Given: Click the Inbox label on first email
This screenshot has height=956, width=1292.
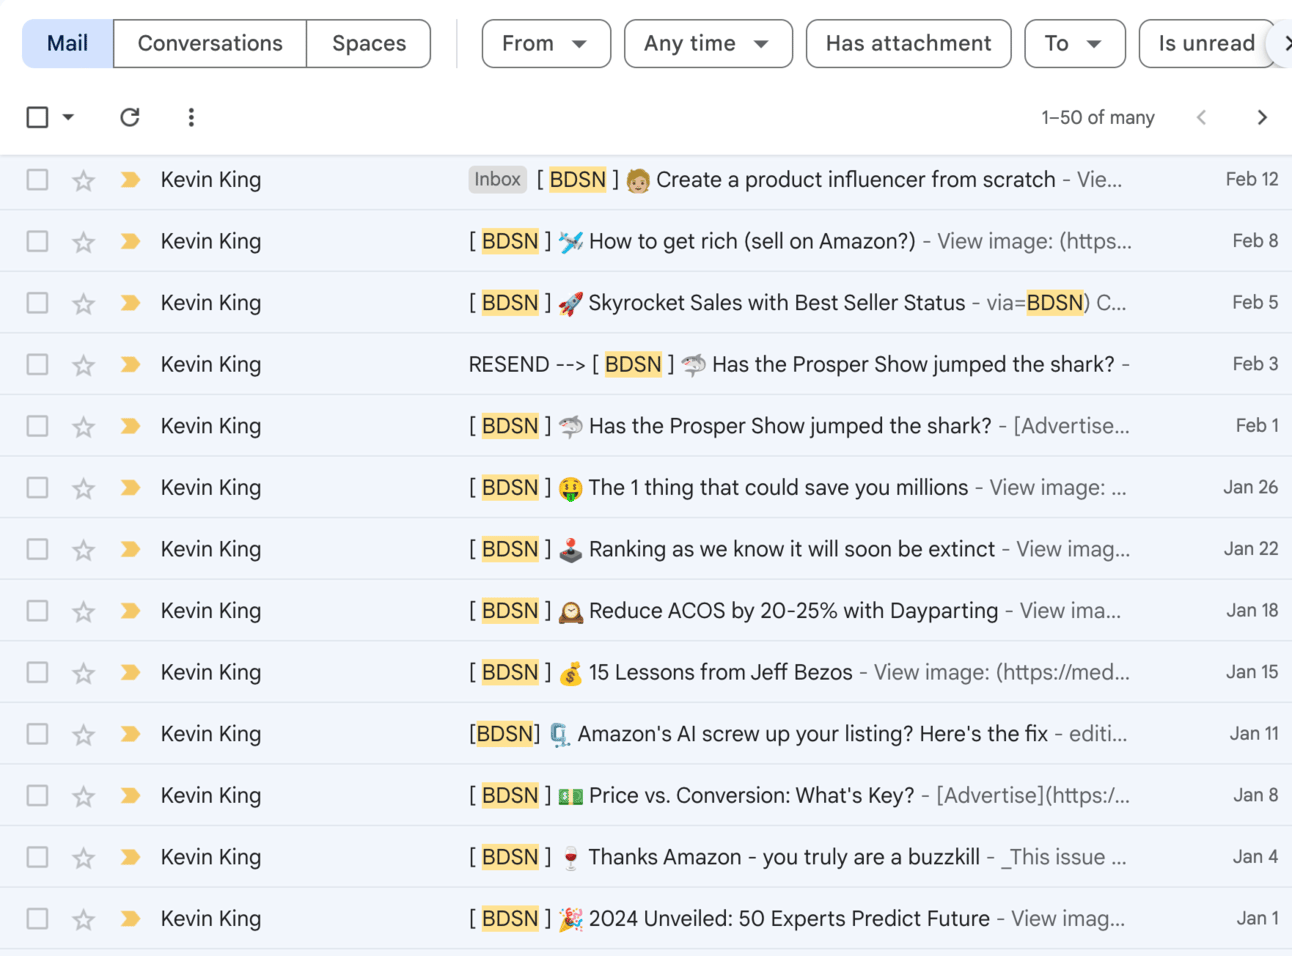Looking at the screenshot, I should pyautogui.click(x=497, y=180).
